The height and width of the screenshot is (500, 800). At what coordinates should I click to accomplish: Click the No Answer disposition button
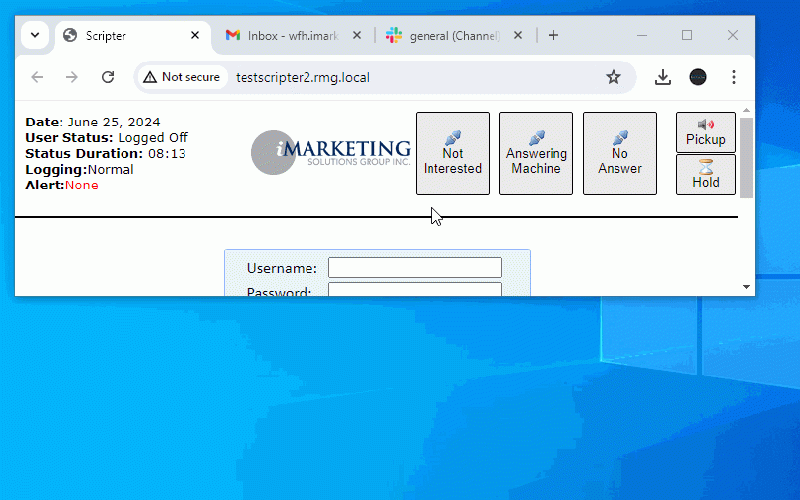pyautogui.click(x=619, y=154)
